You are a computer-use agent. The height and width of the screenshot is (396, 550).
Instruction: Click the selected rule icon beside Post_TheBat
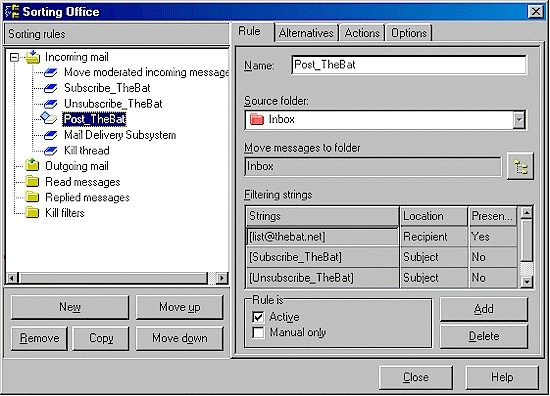pyautogui.click(x=49, y=118)
